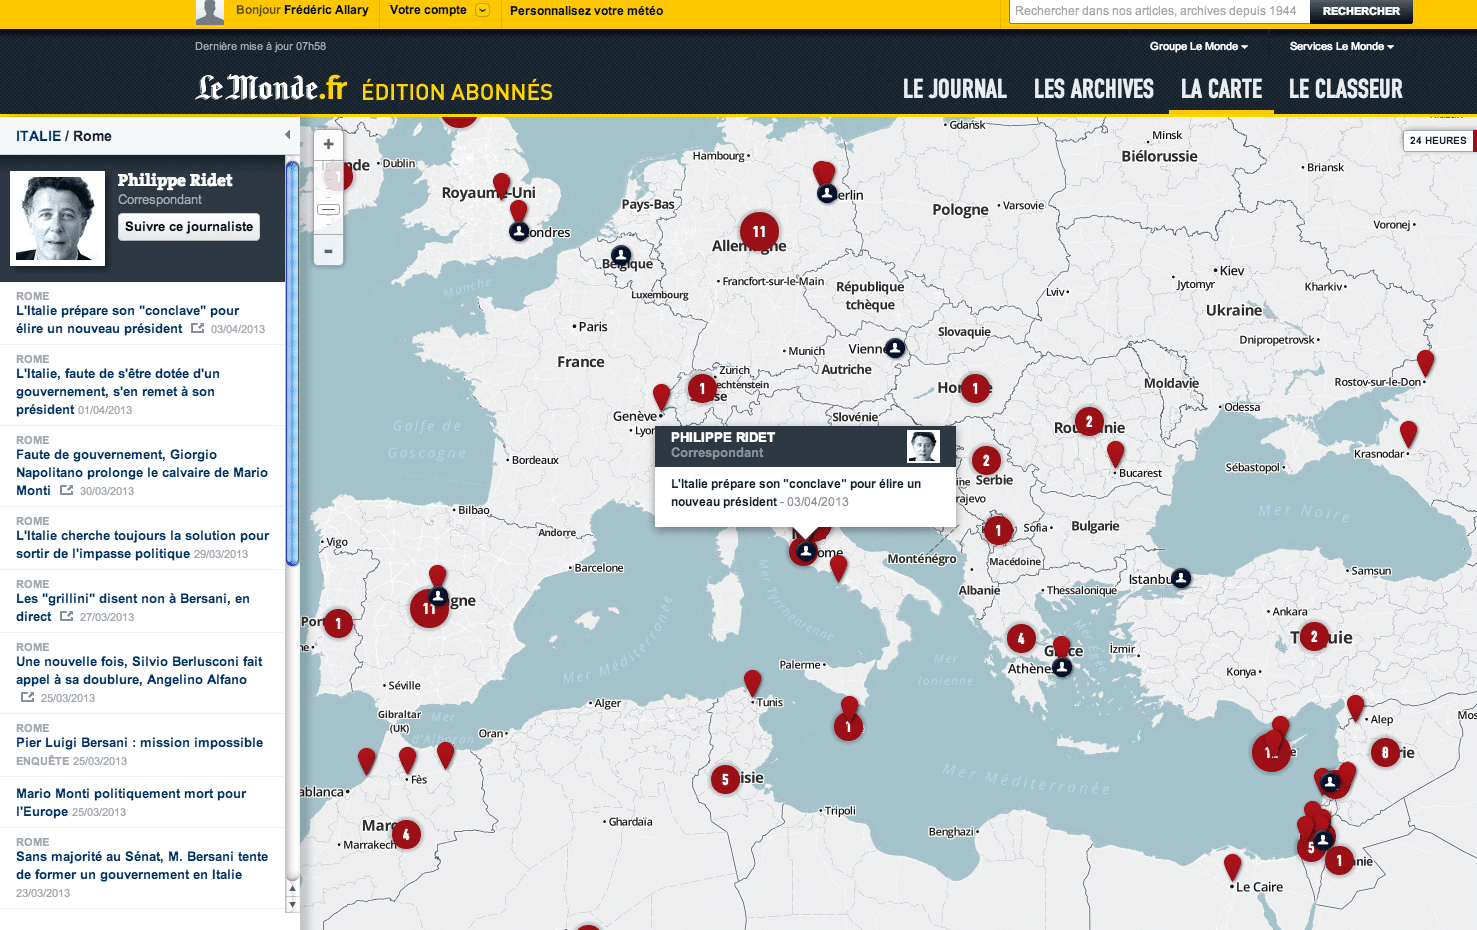
Task: Open article "Mario Monti politiquement mort pour l'Europe"
Action: 131,802
